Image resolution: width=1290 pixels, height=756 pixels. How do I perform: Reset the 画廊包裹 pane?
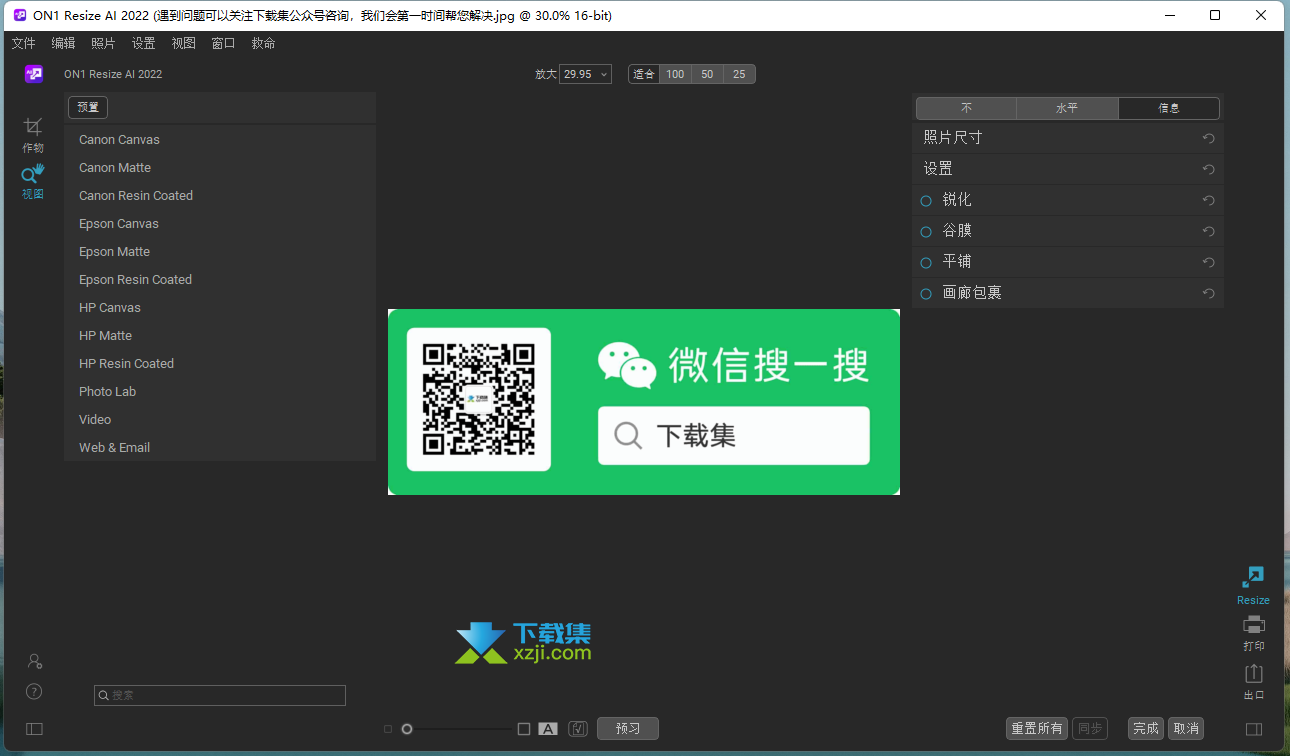click(x=1209, y=293)
